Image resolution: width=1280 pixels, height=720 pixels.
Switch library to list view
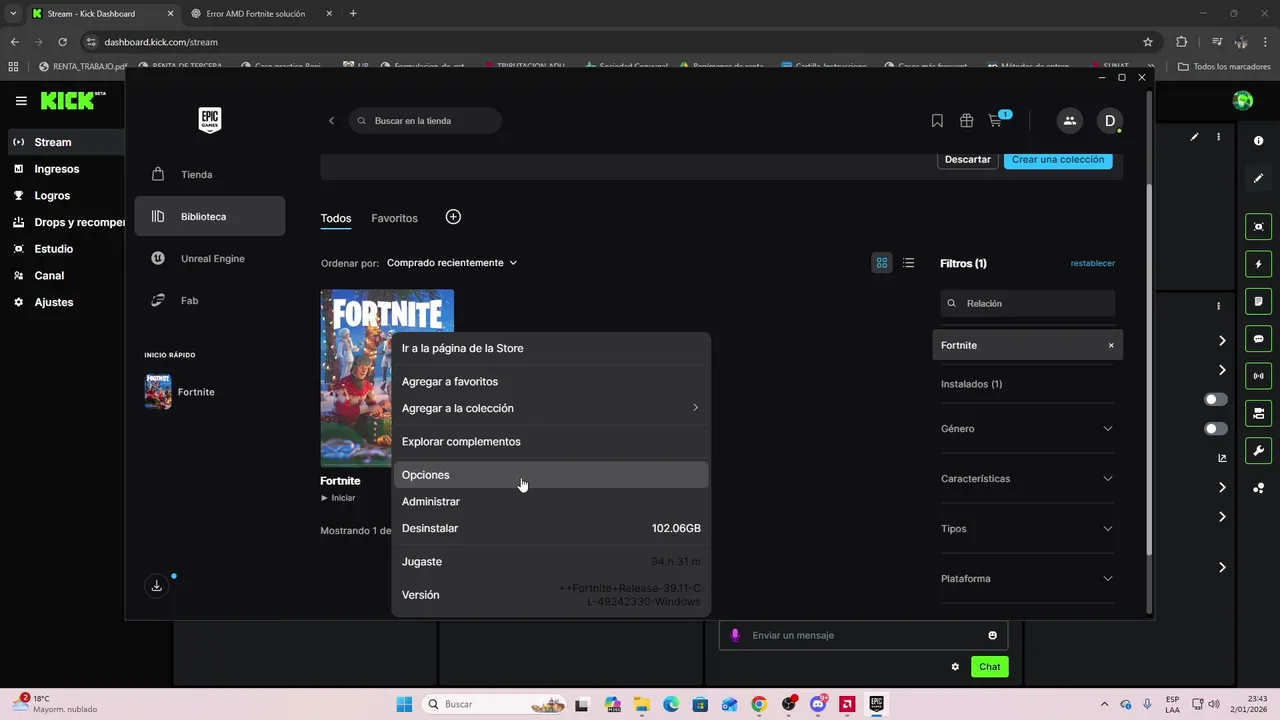[x=908, y=263]
